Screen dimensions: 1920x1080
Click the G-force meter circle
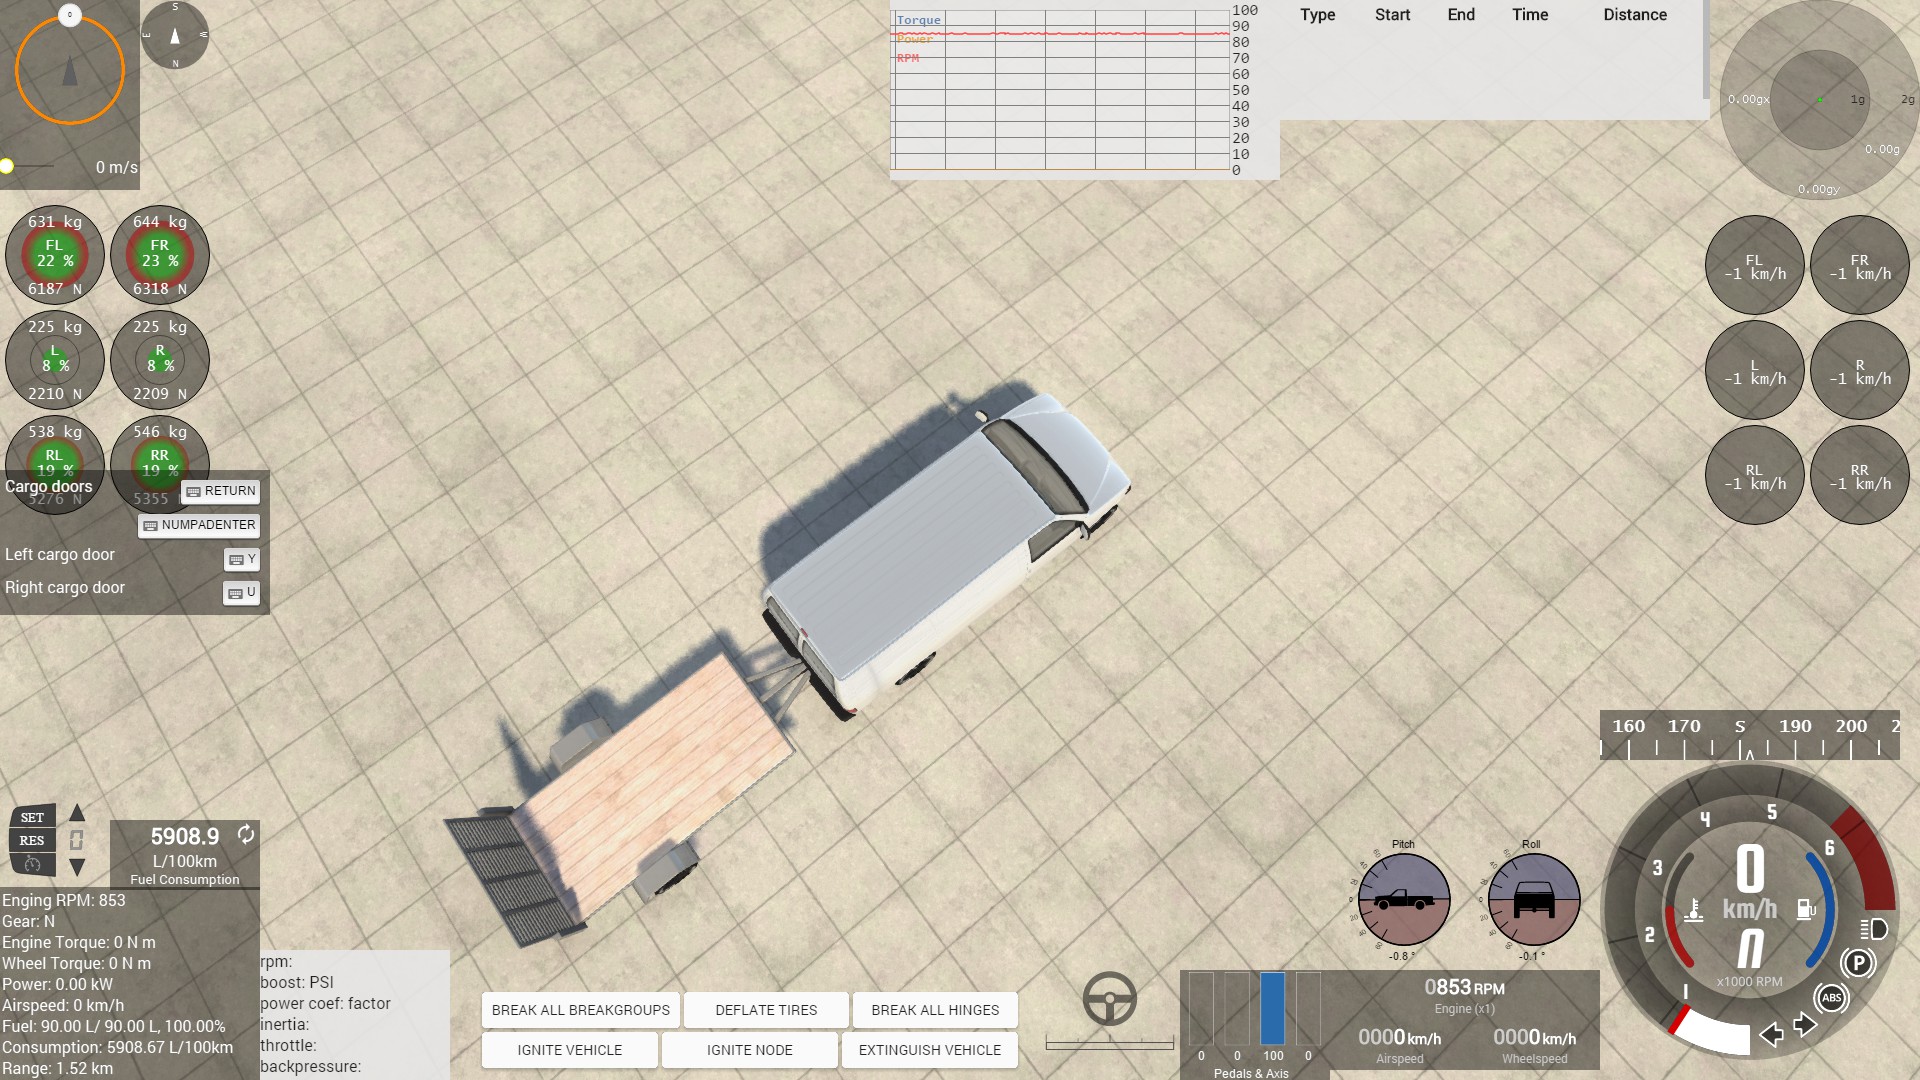click(x=1819, y=100)
